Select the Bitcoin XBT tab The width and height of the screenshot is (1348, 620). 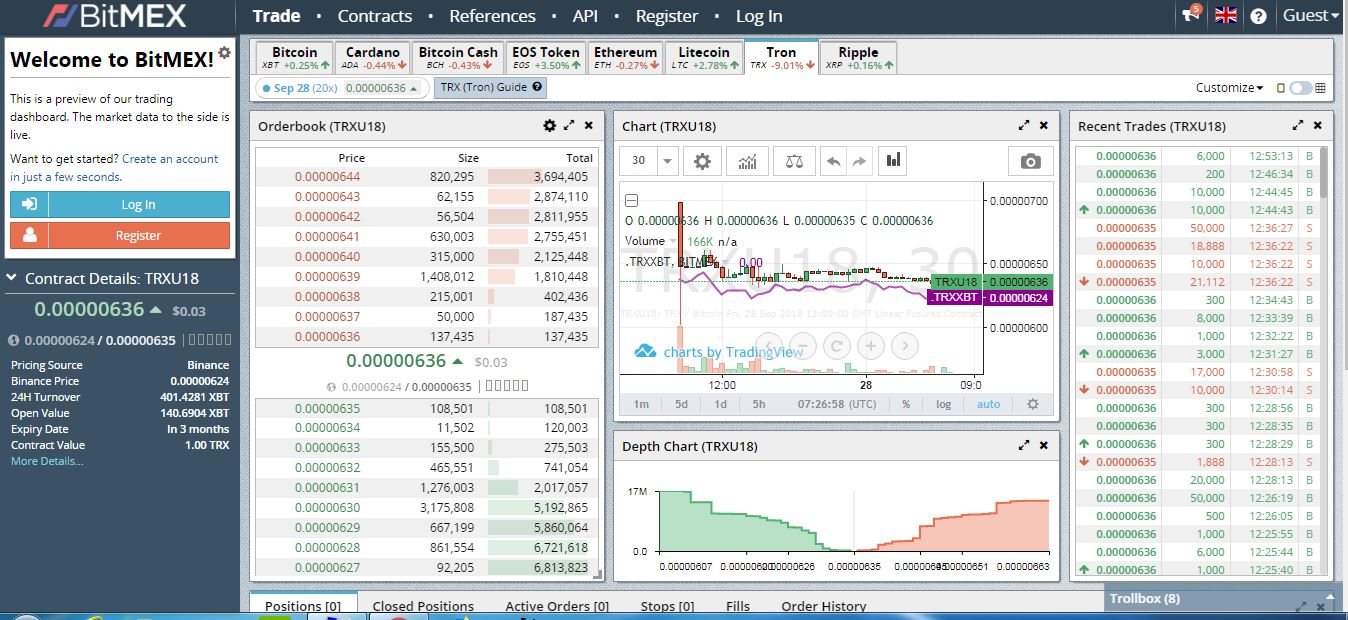click(x=294, y=58)
